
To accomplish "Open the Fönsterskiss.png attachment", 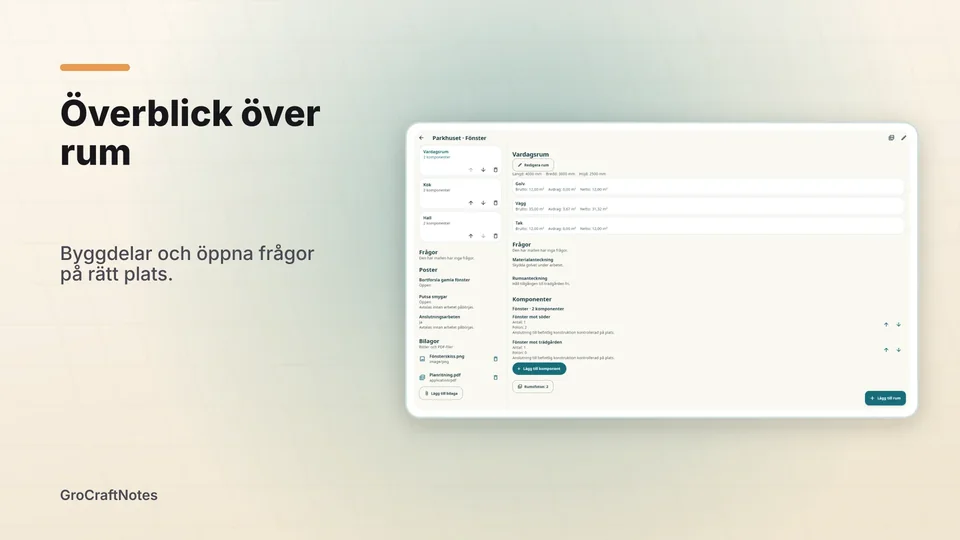I will click(x=446, y=359).
